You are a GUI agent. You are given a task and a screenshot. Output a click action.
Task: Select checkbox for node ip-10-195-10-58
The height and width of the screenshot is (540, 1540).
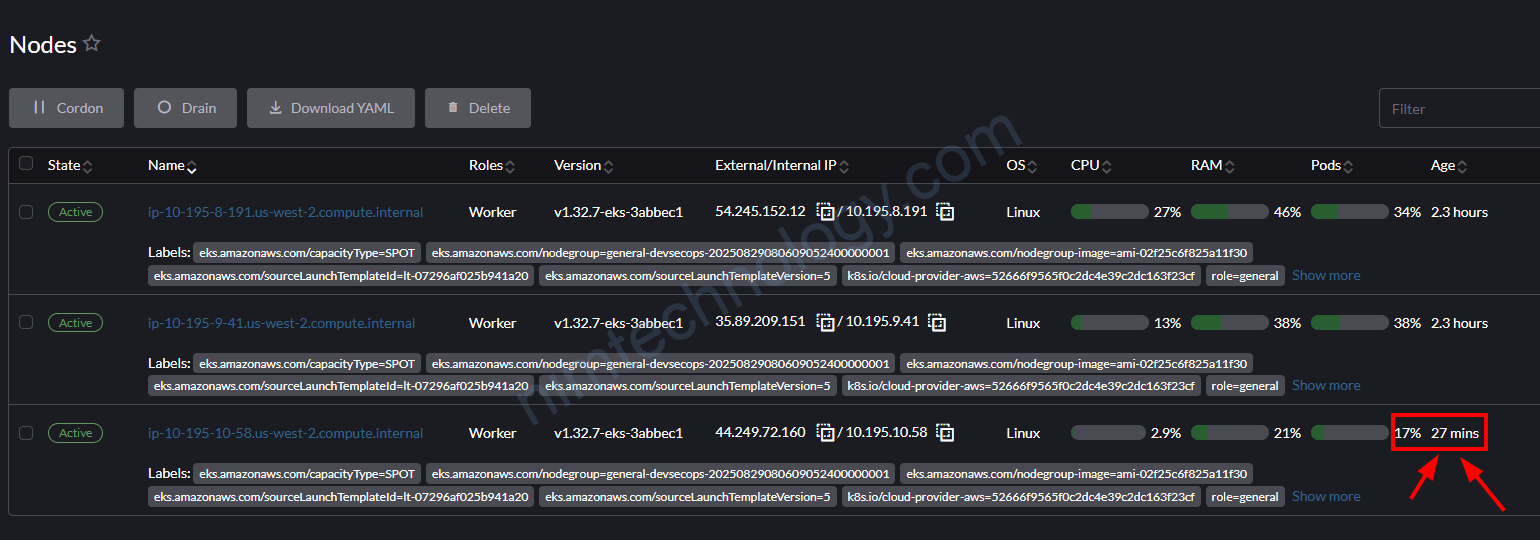point(26,433)
